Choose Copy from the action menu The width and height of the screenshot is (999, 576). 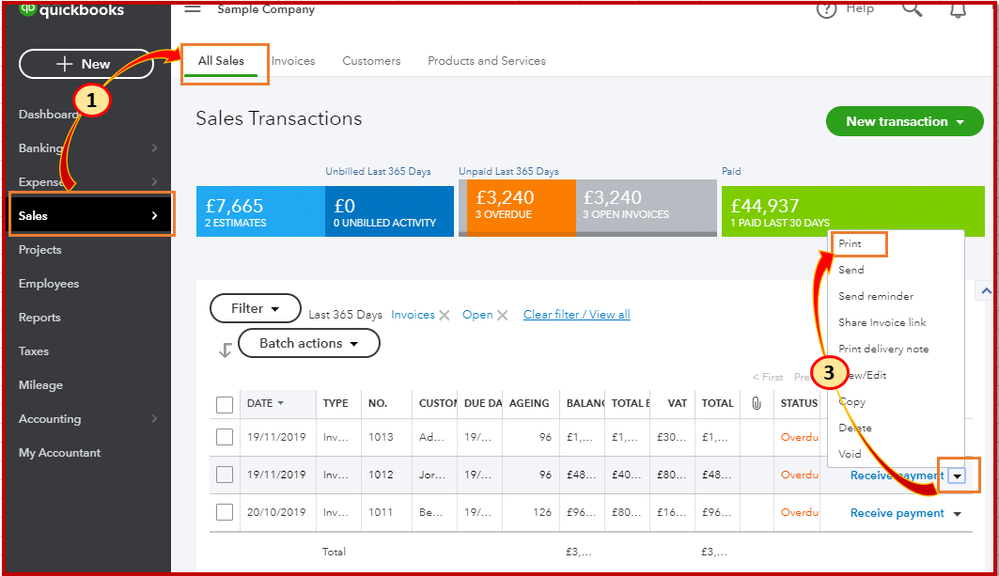852,402
